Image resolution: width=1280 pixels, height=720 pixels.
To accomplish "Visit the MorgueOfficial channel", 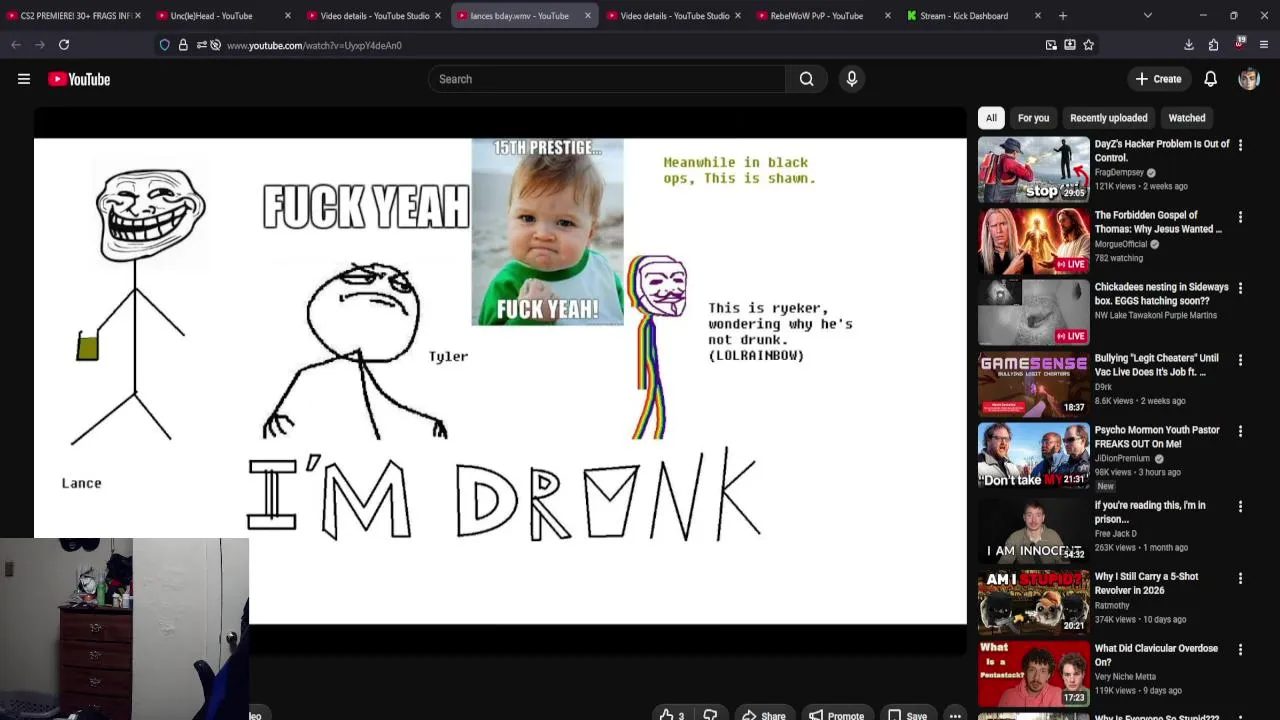I will (1121, 244).
